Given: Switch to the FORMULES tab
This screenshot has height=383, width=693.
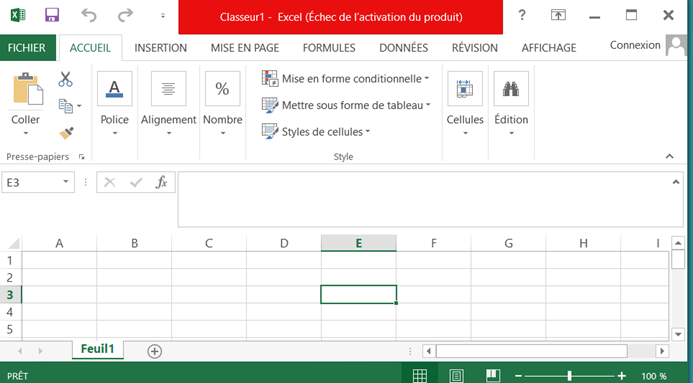Looking at the screenshot, I should (x=329, y=48).
